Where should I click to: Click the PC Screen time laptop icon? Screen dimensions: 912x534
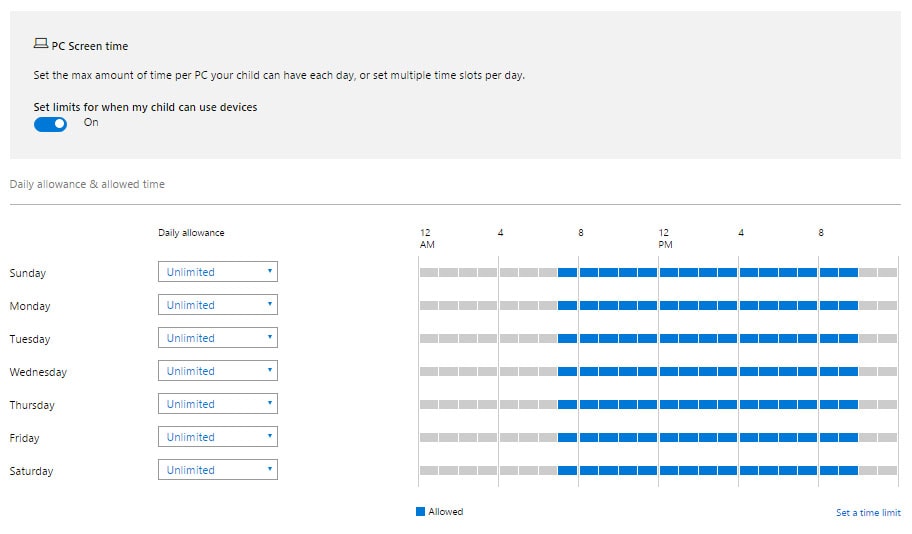click(41, 45)
